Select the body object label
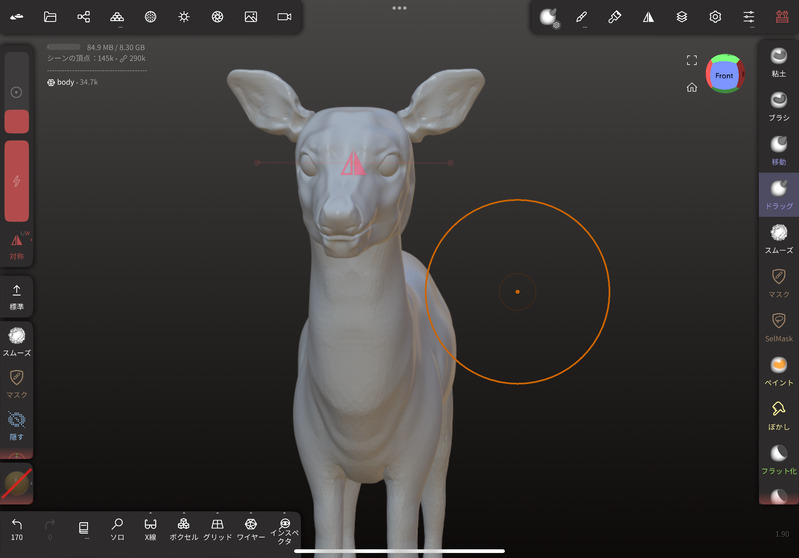Viewport: 799px width, 558px height. coord(72,82)
